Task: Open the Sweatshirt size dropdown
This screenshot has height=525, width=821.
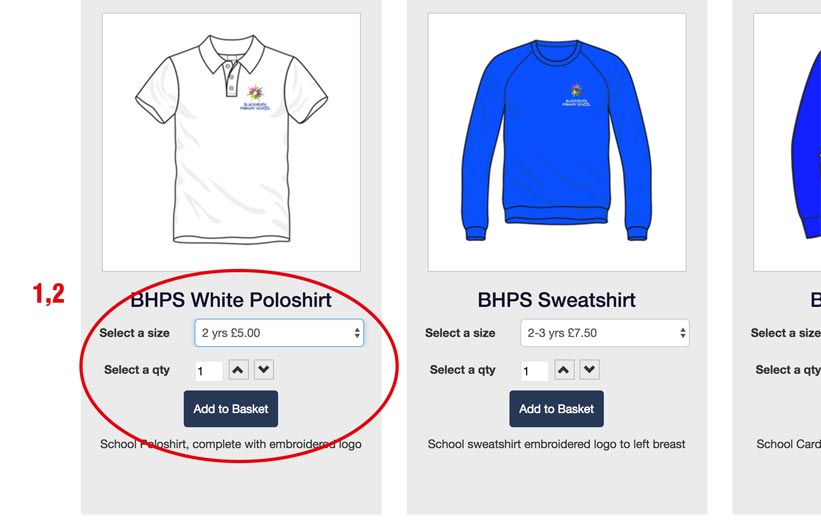Action: 605,333
